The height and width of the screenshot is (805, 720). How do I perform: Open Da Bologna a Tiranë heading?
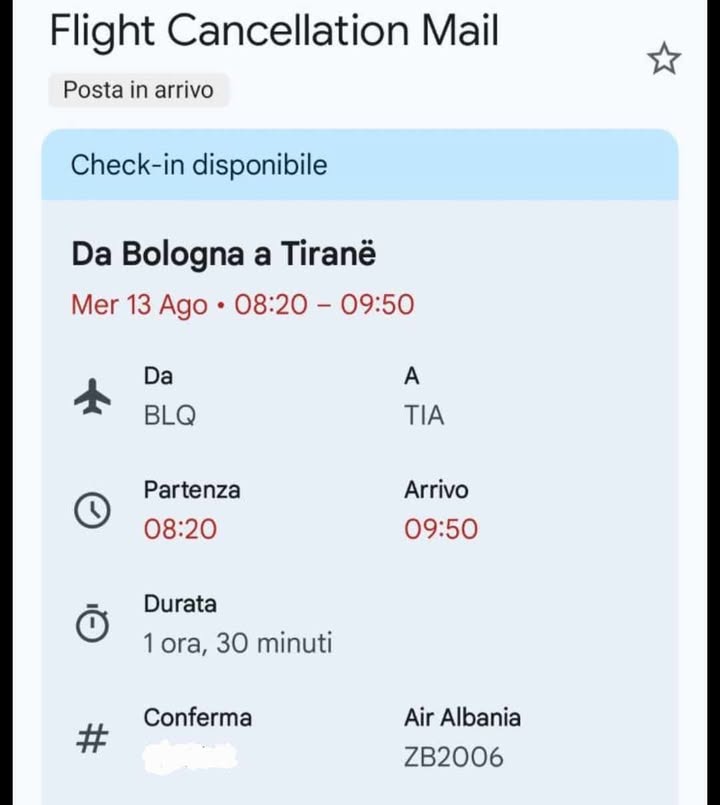pyautogui.click(x=224, y=254)
